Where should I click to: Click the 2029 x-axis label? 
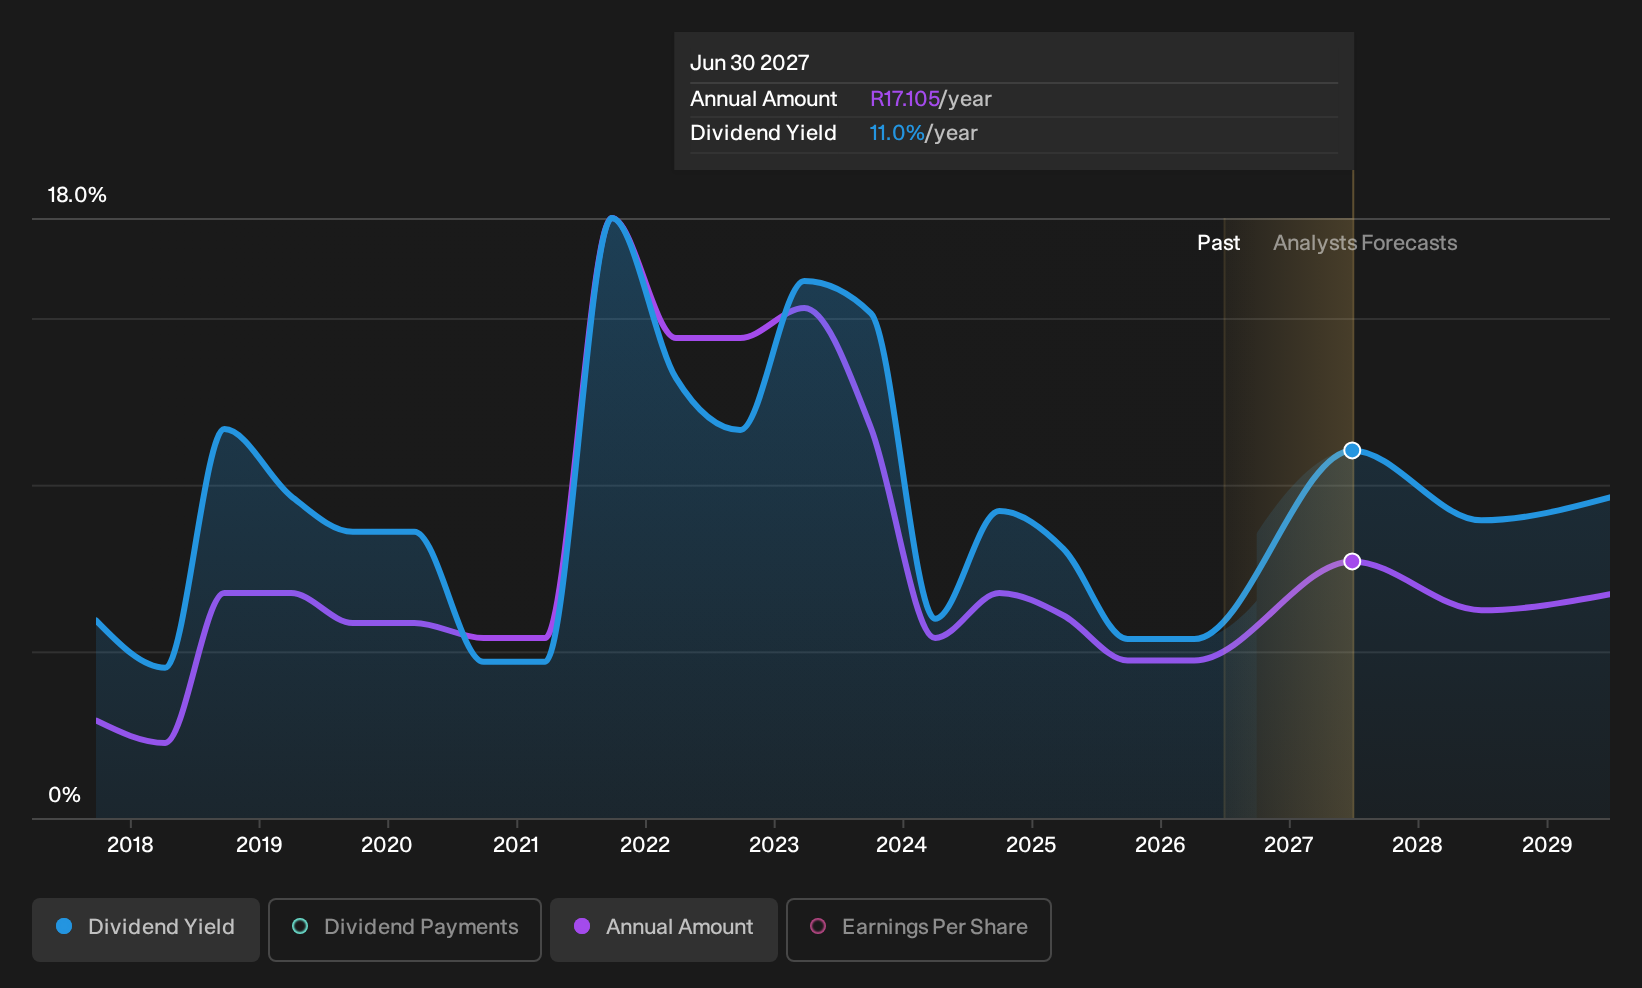(x=1547, y=845)
